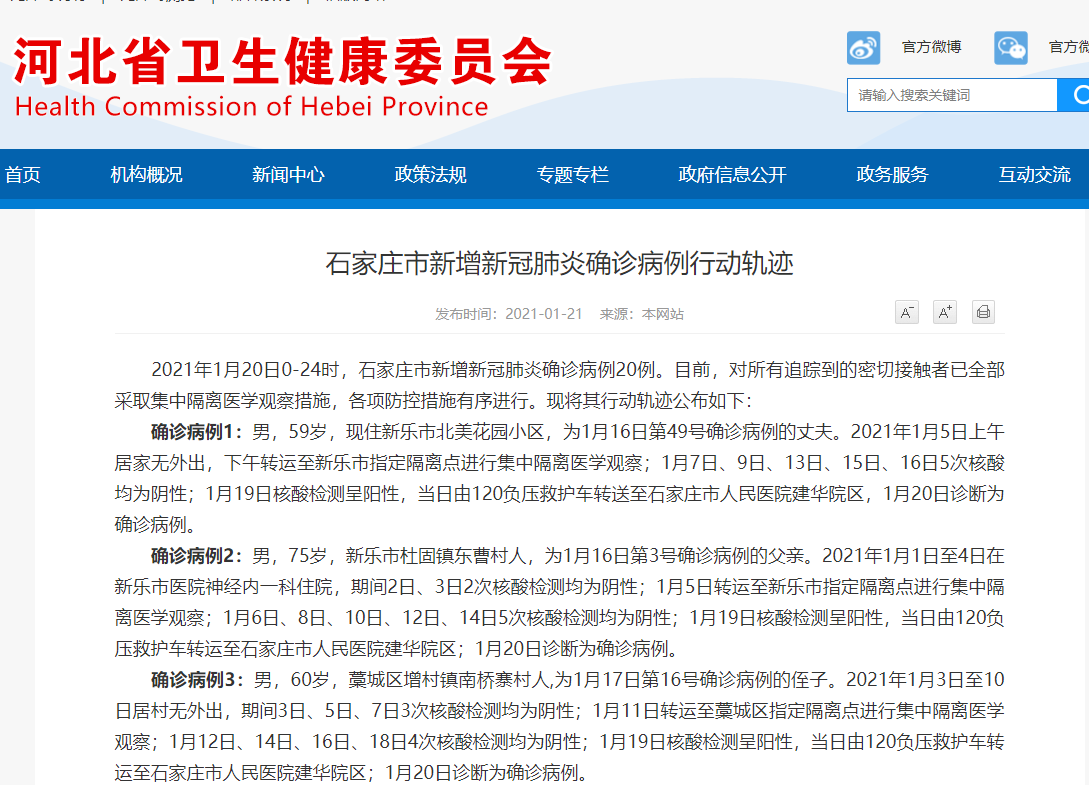Open 新闻中心 navigation item

[288, 174]
